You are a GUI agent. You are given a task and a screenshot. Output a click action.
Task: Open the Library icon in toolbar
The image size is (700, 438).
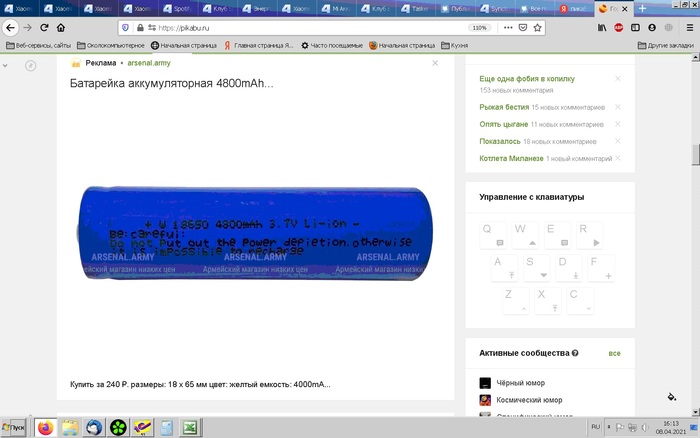coord(602,28)
